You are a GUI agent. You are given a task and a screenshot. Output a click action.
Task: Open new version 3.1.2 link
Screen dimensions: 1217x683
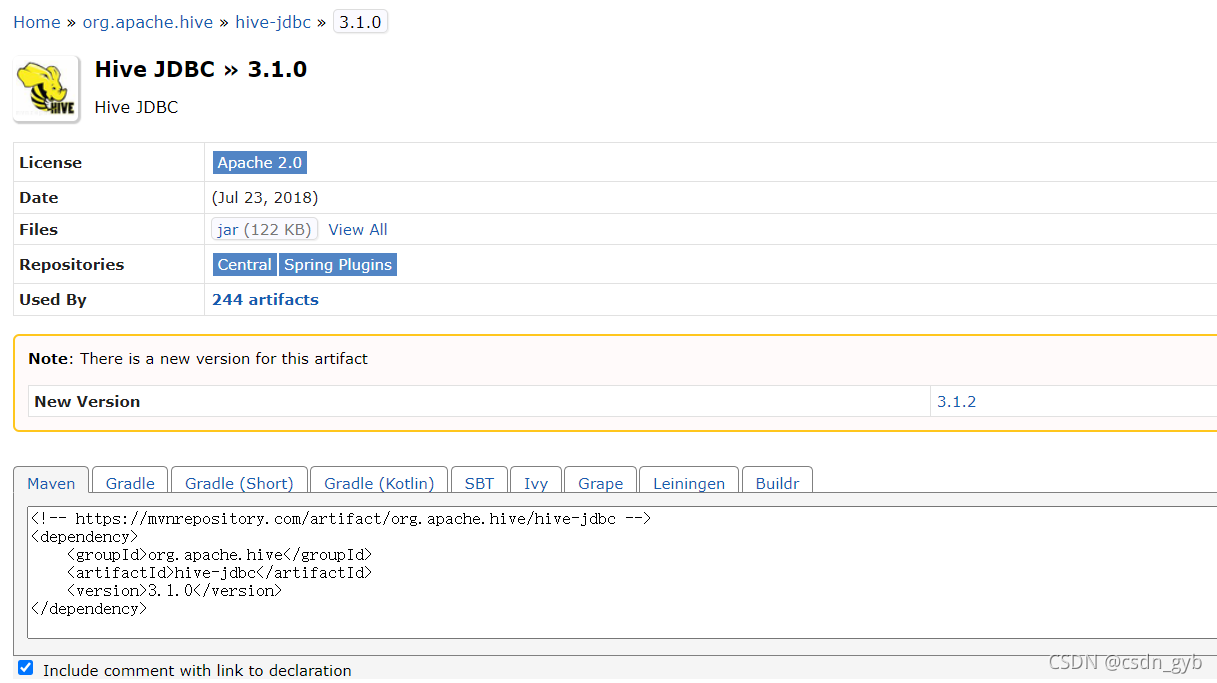pos(956,401)
